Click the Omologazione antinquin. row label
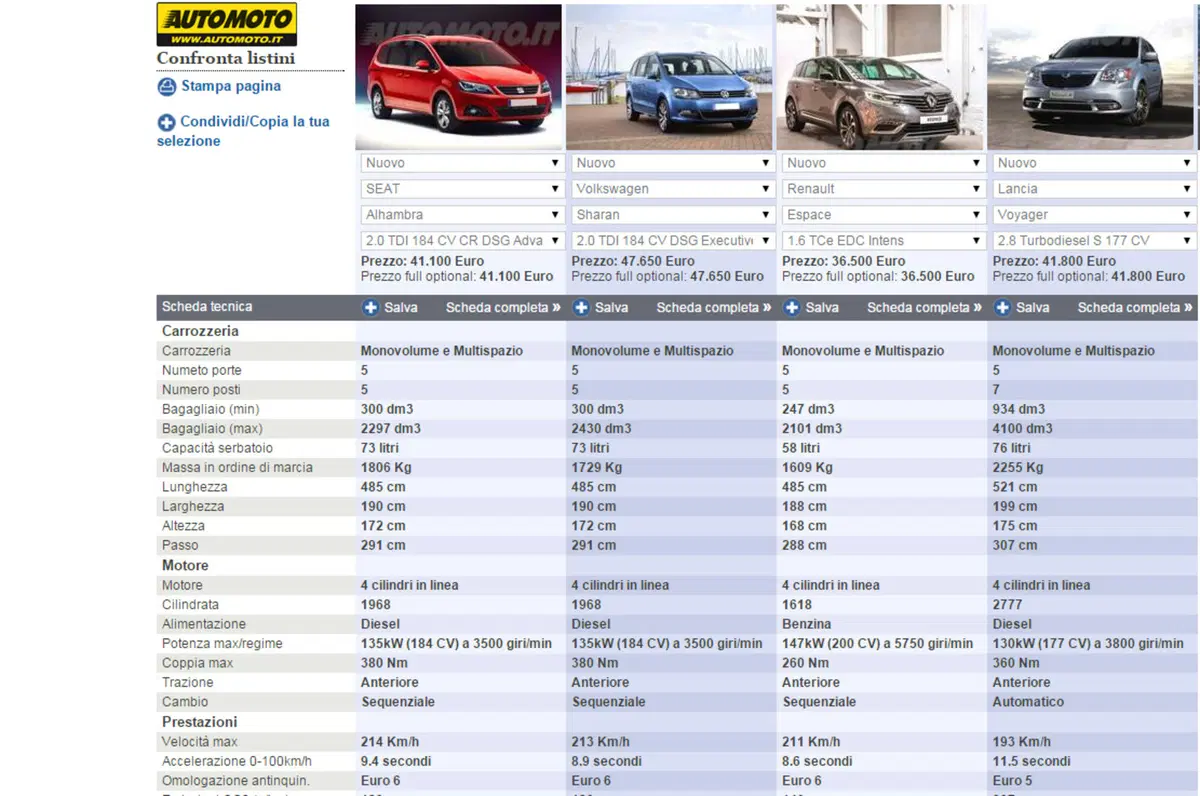Viewport: 1200px width, 796px height. 236,781
